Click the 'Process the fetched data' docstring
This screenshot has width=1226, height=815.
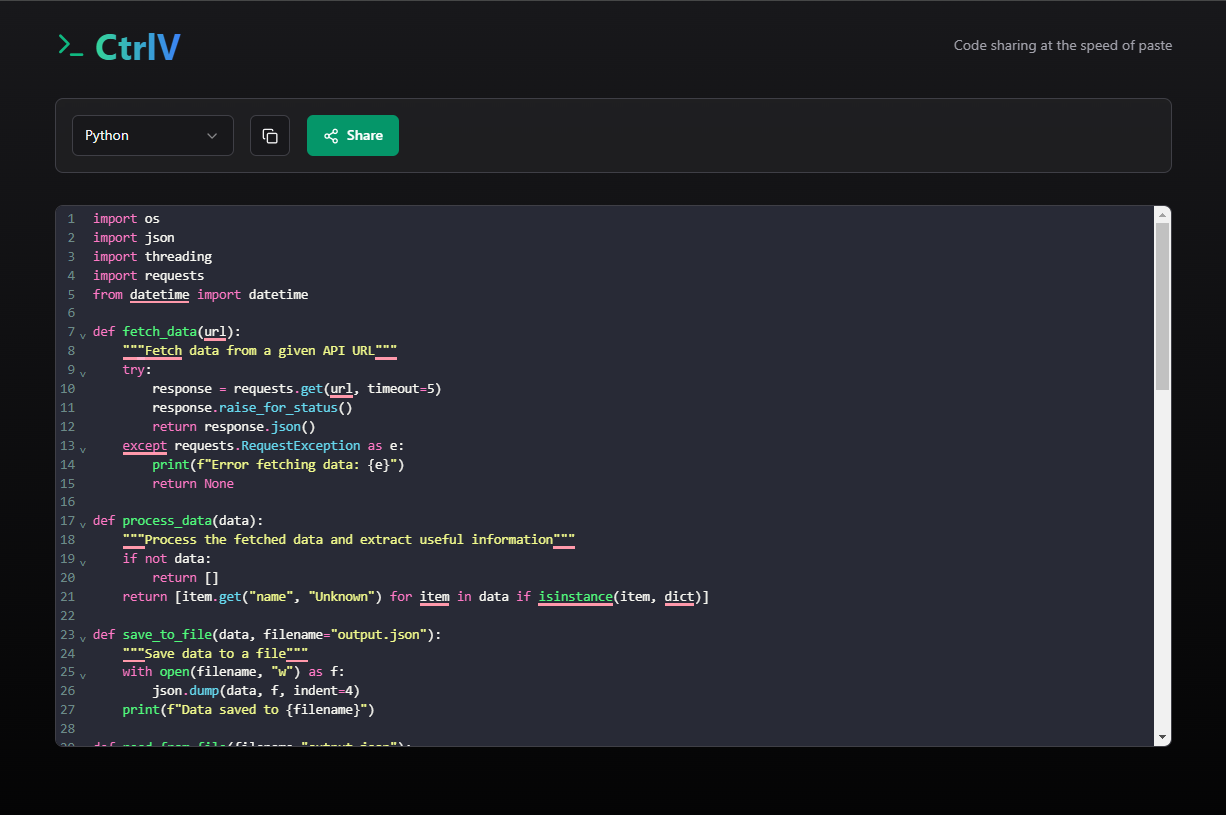tap(349, 540)
